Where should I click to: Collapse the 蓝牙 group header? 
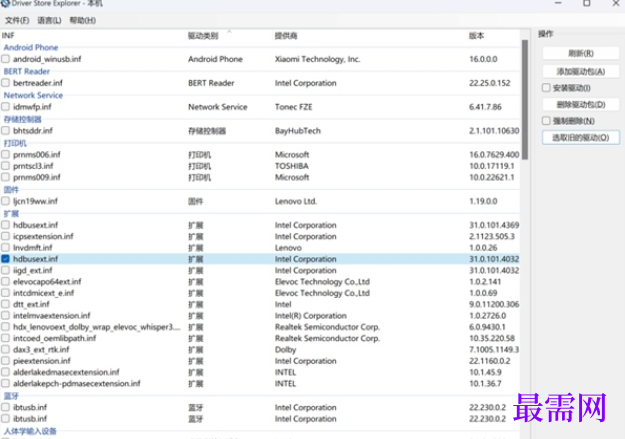[11, 396]
